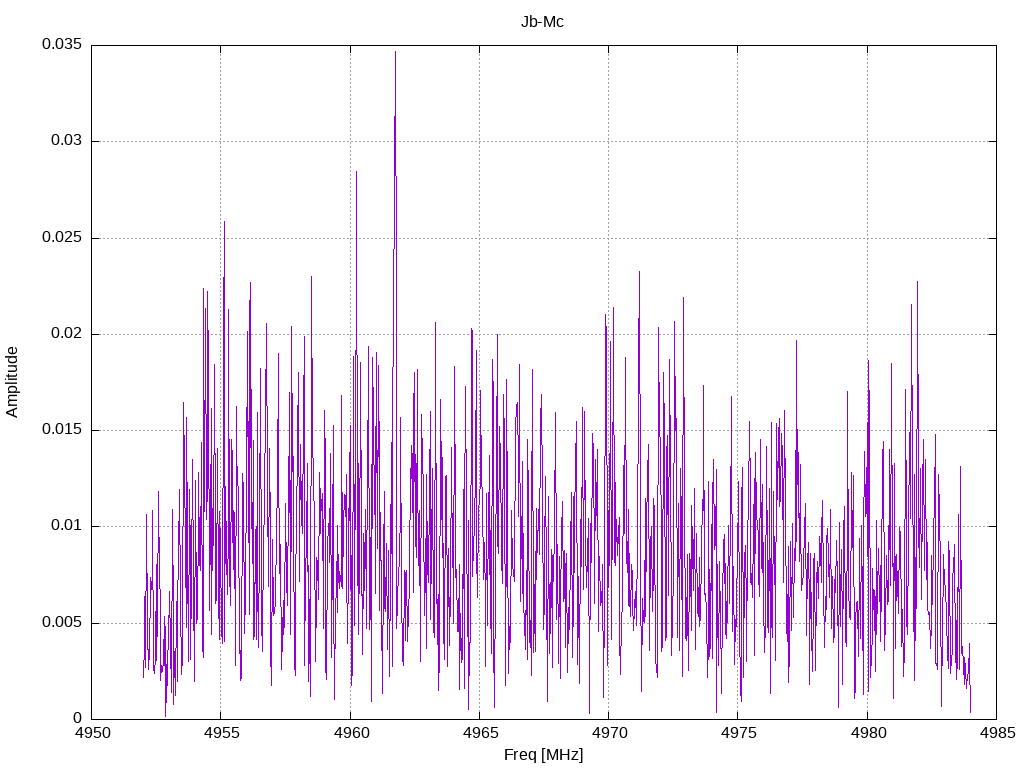This screenshot has height=768, width=1024.
Task: Click the x-axis tick label 4955
Action: pos(221,733)
